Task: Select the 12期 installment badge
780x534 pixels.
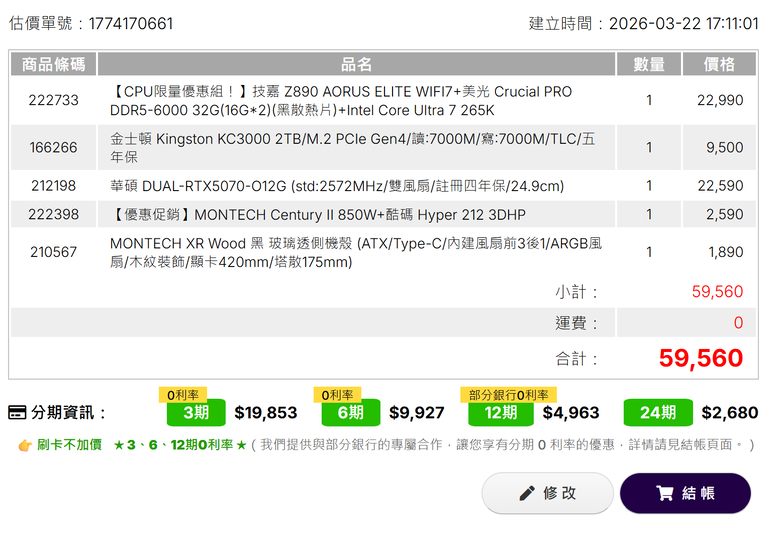Action: [501, 413]
